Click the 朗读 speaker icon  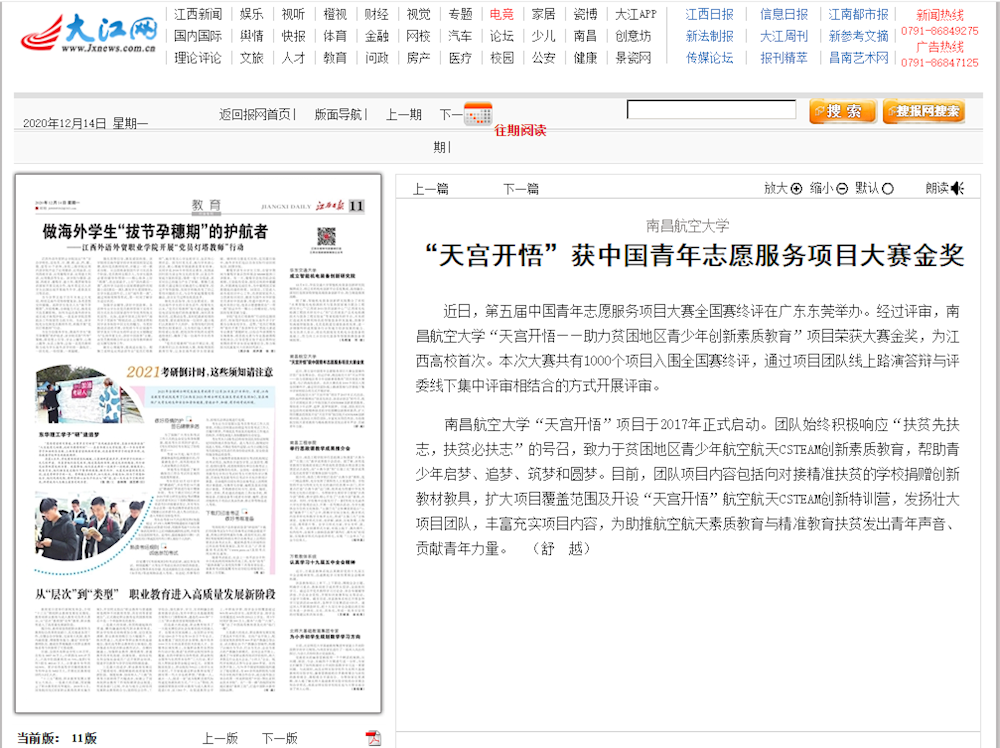point(957,188)
